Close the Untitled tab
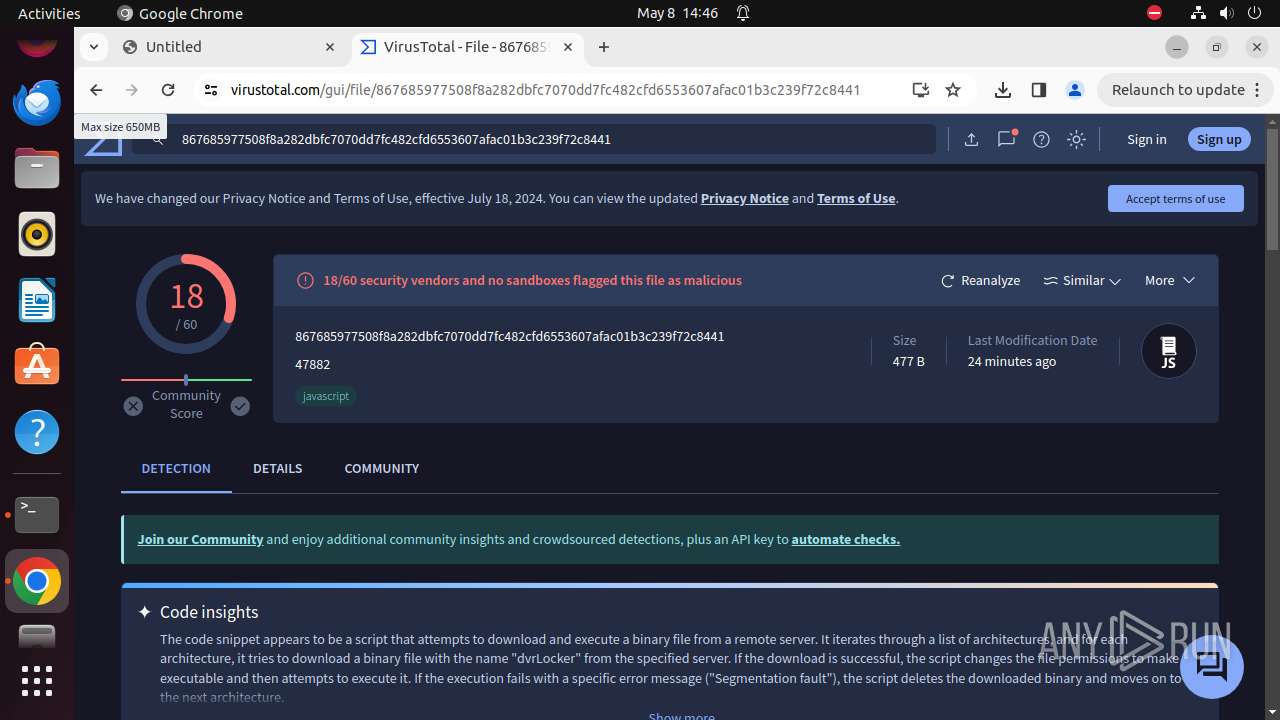This screenshot has height=720, width=1280. coord(330,47)
